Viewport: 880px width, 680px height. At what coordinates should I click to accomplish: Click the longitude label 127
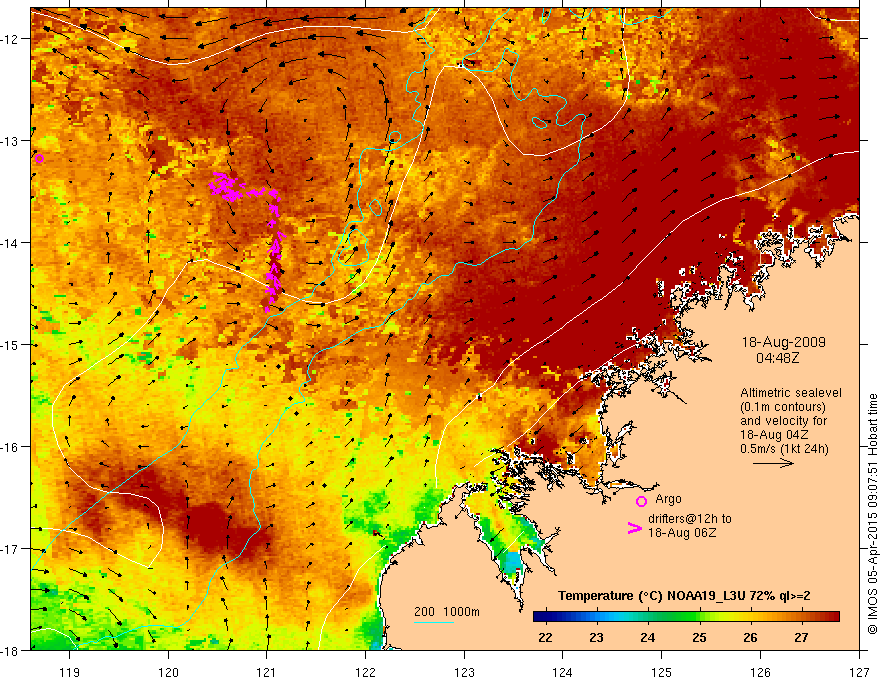pyautogui.click(x=859, y=672)
